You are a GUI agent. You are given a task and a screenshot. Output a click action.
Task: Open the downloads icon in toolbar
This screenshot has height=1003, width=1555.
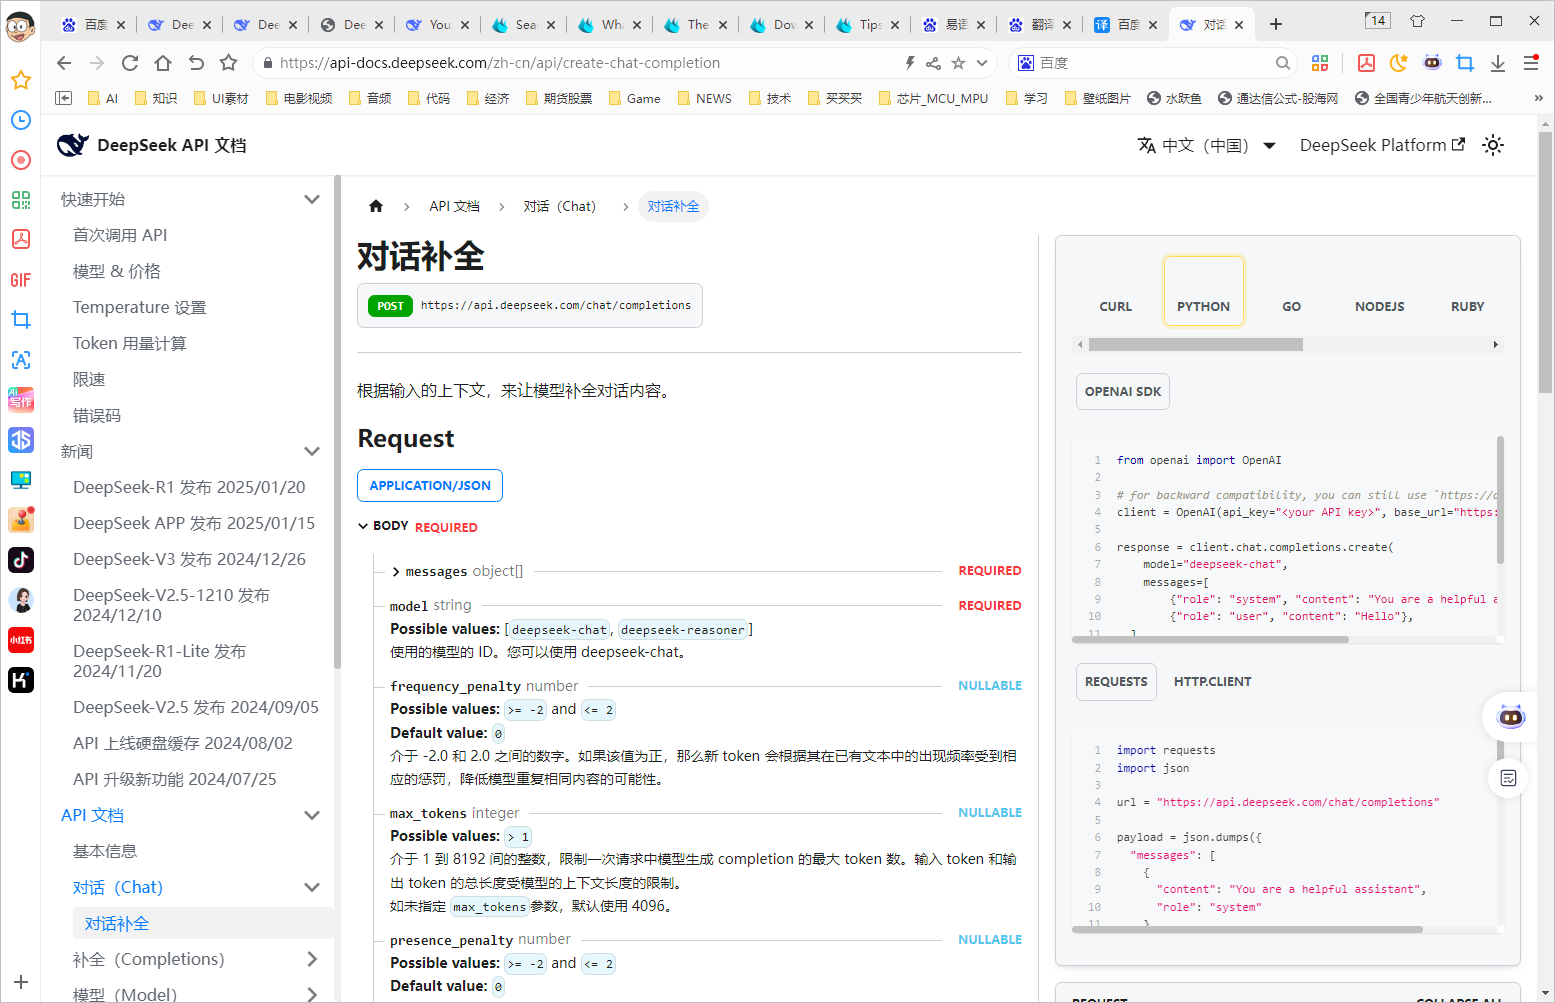click(x=1498, y=63)
